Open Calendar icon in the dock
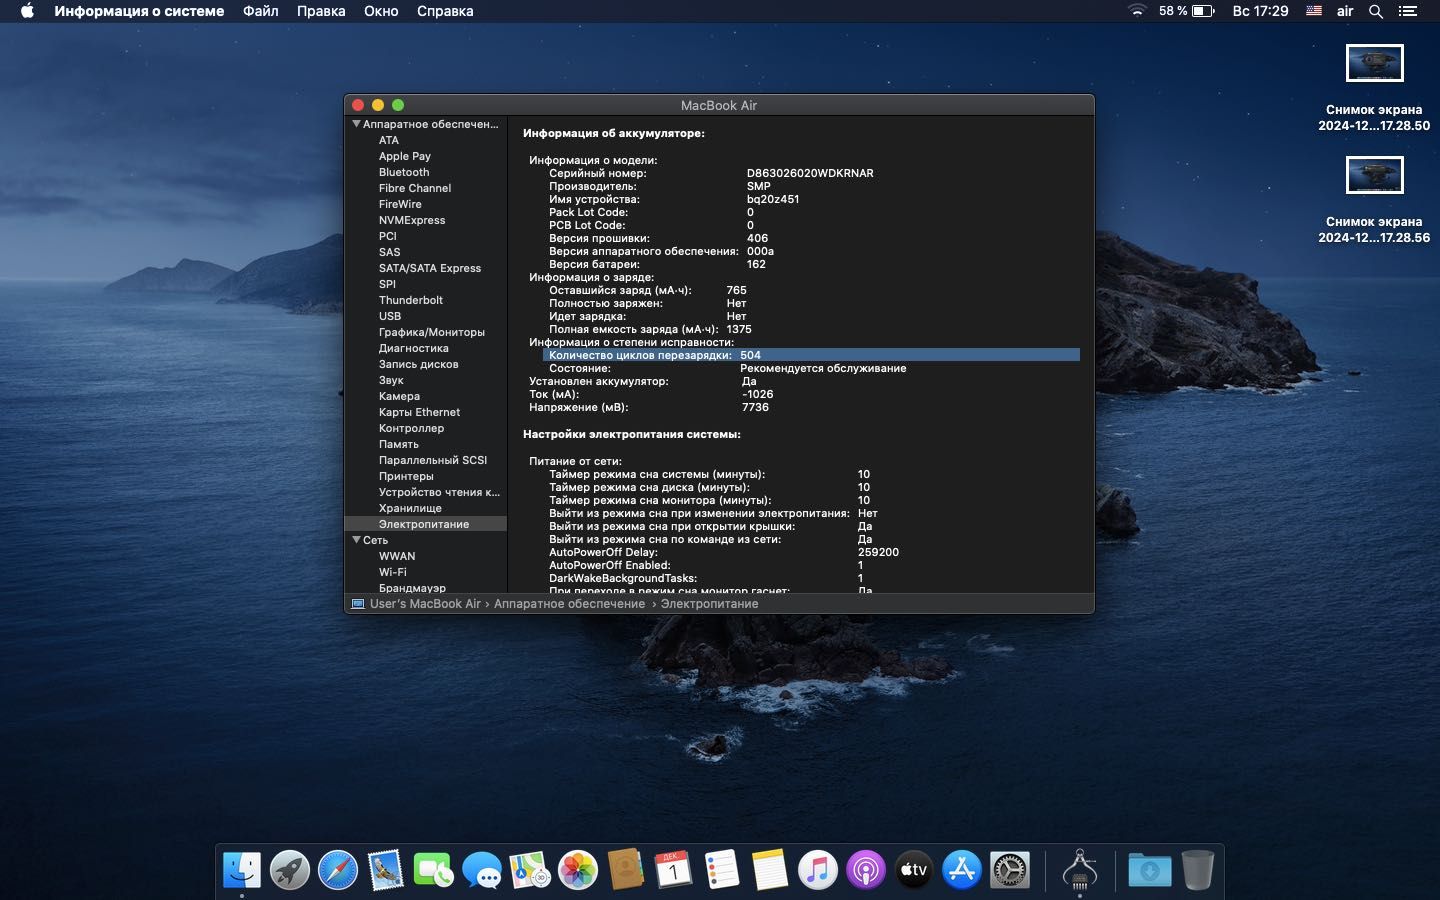 (674, 870)
